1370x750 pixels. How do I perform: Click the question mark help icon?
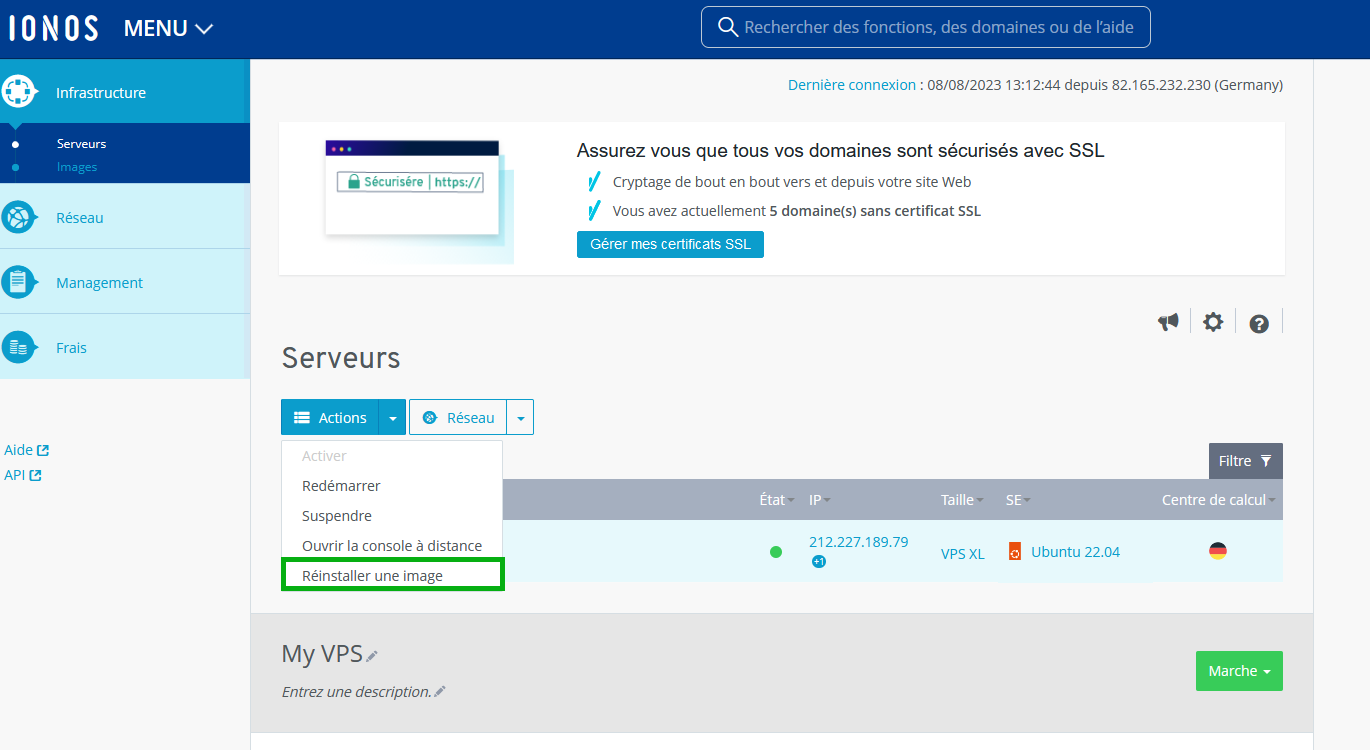tap(1259, 323)
